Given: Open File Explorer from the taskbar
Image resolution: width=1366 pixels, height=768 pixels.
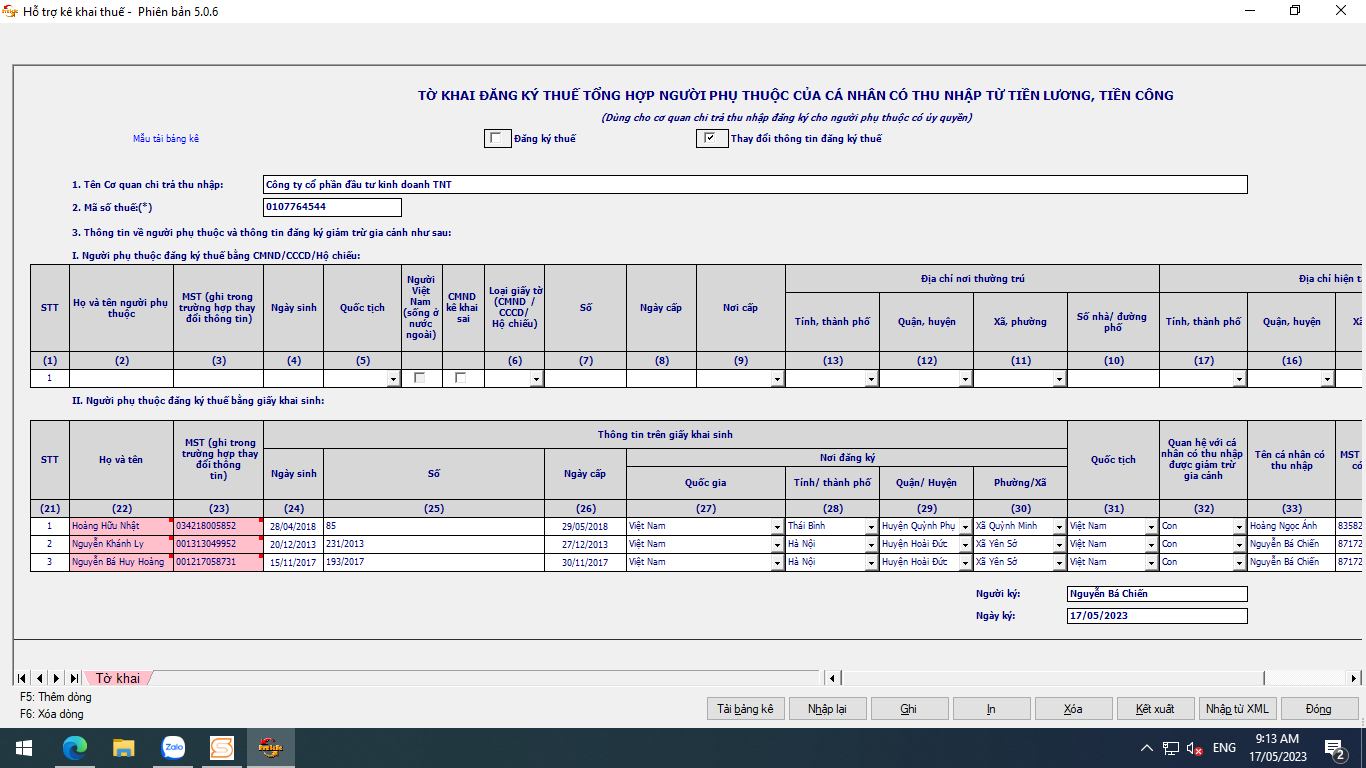Looking at the screenshot, I should click(x=124, y=747).
